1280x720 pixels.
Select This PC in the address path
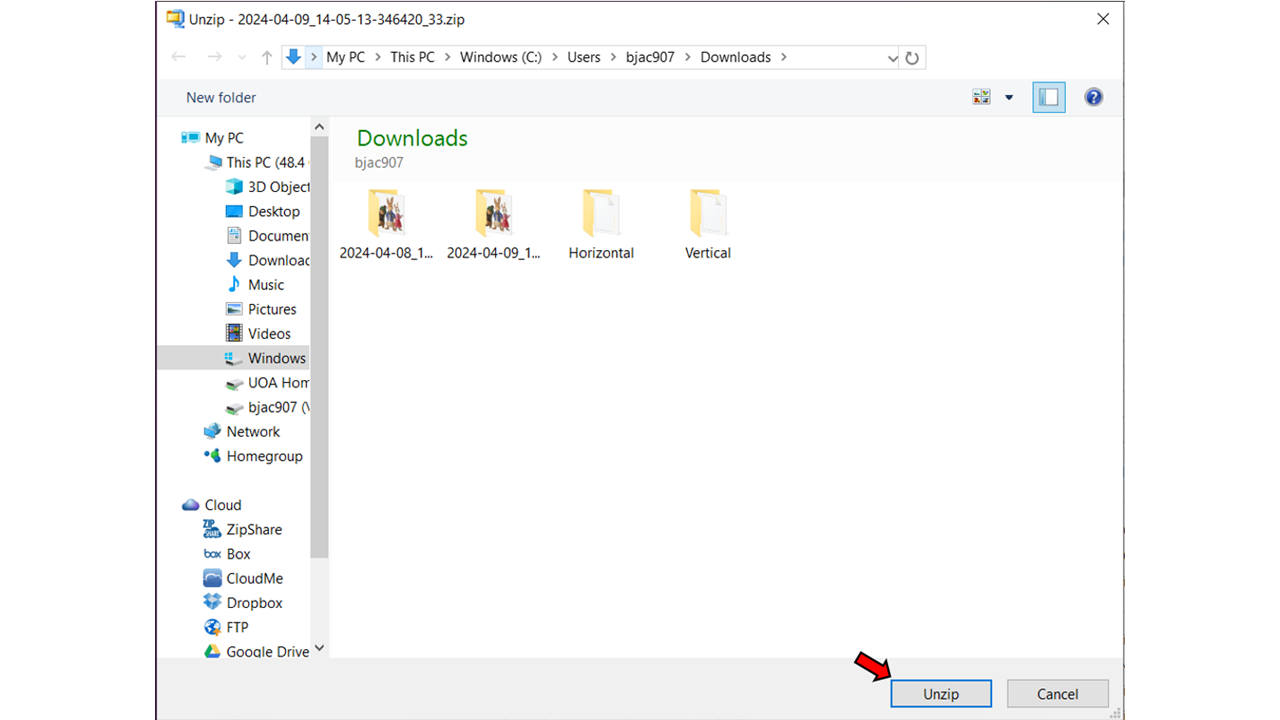[413, 57]
